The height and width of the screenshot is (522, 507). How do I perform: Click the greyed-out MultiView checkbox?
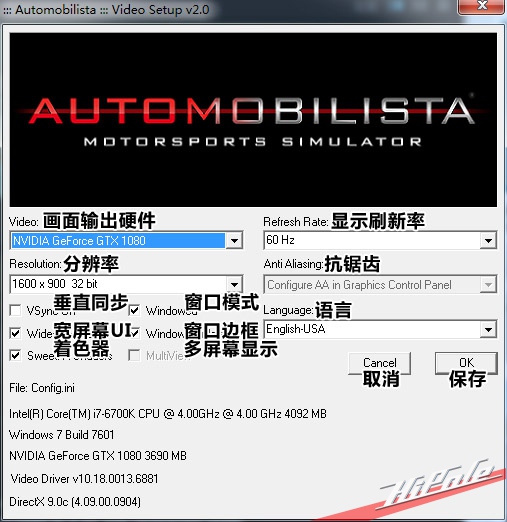(134, 355)
